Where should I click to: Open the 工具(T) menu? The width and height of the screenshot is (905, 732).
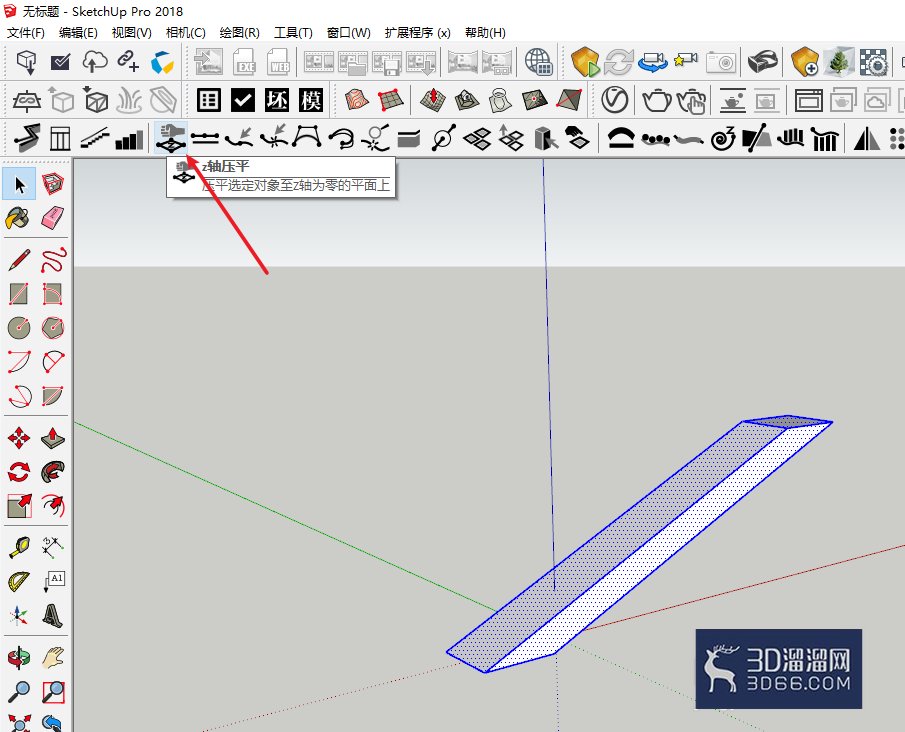[x=293, y=33]
